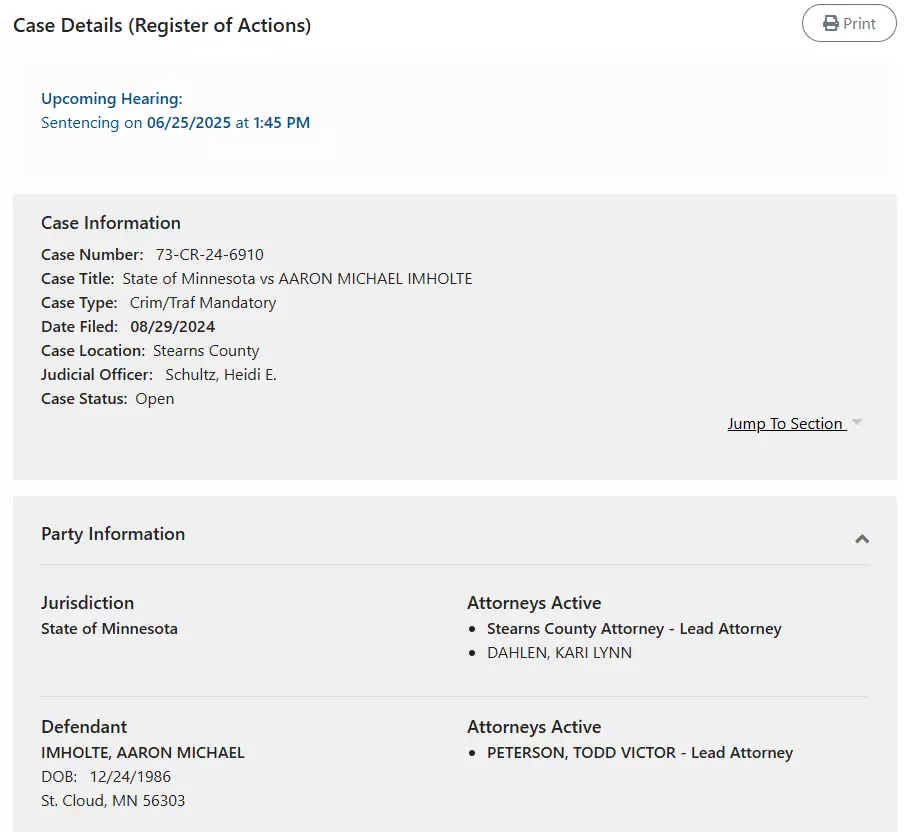Select case type Crim/Traf Mandatory
Image resolution: width=905 pixels, height=832 pixels.
click(x=203, y=303)
